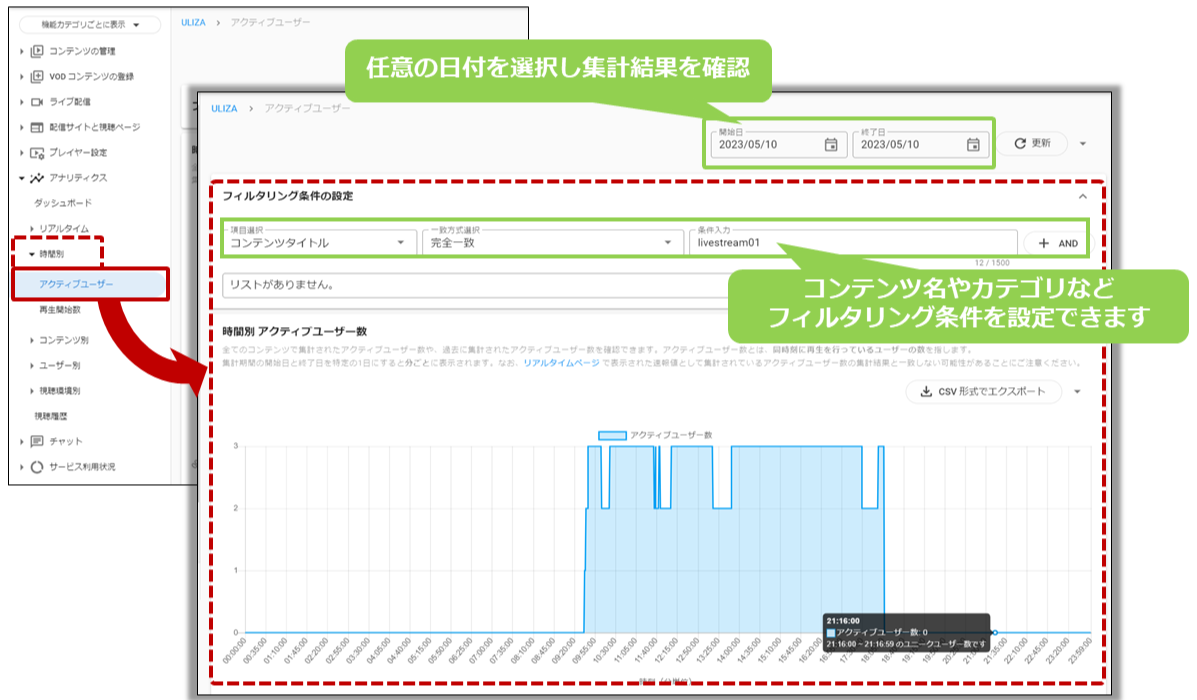Expand the サービス利用状況 tree arrow
This screenshot has width=1197, height=700.
coord(21,467)
